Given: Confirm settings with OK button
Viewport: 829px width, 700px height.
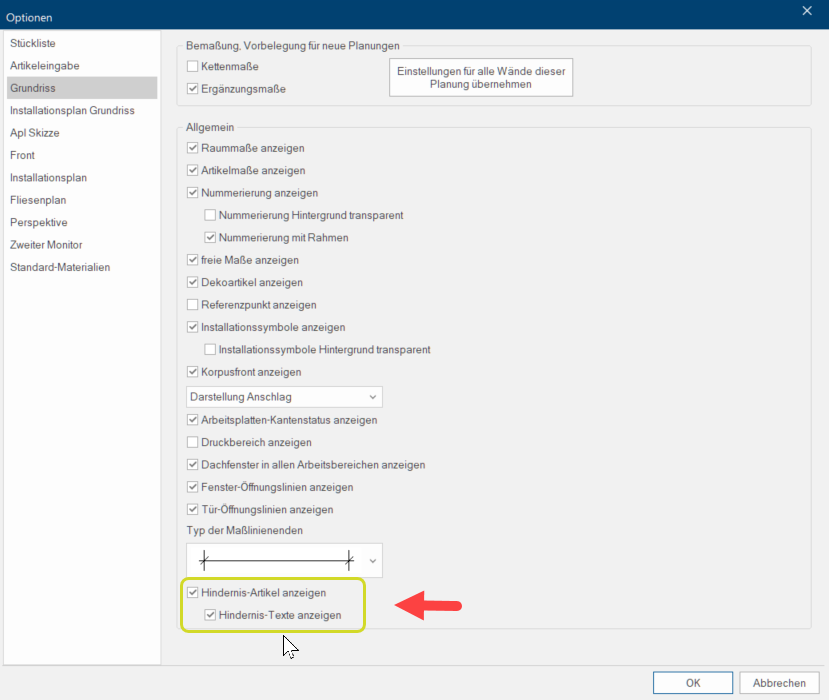Looking at the screenshot, I should click(692, 683).
